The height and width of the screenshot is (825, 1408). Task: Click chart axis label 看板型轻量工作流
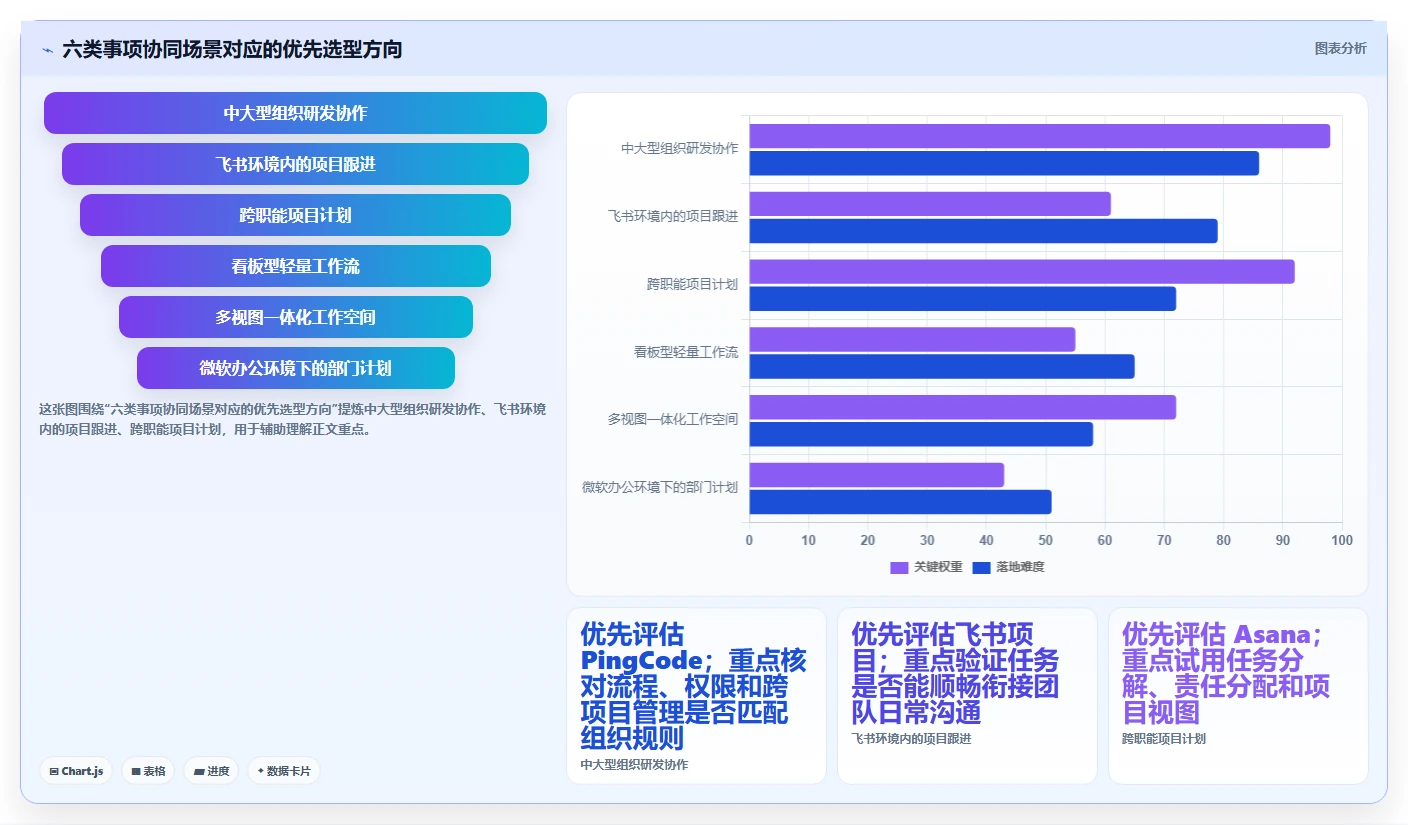[x=686, y=352]
